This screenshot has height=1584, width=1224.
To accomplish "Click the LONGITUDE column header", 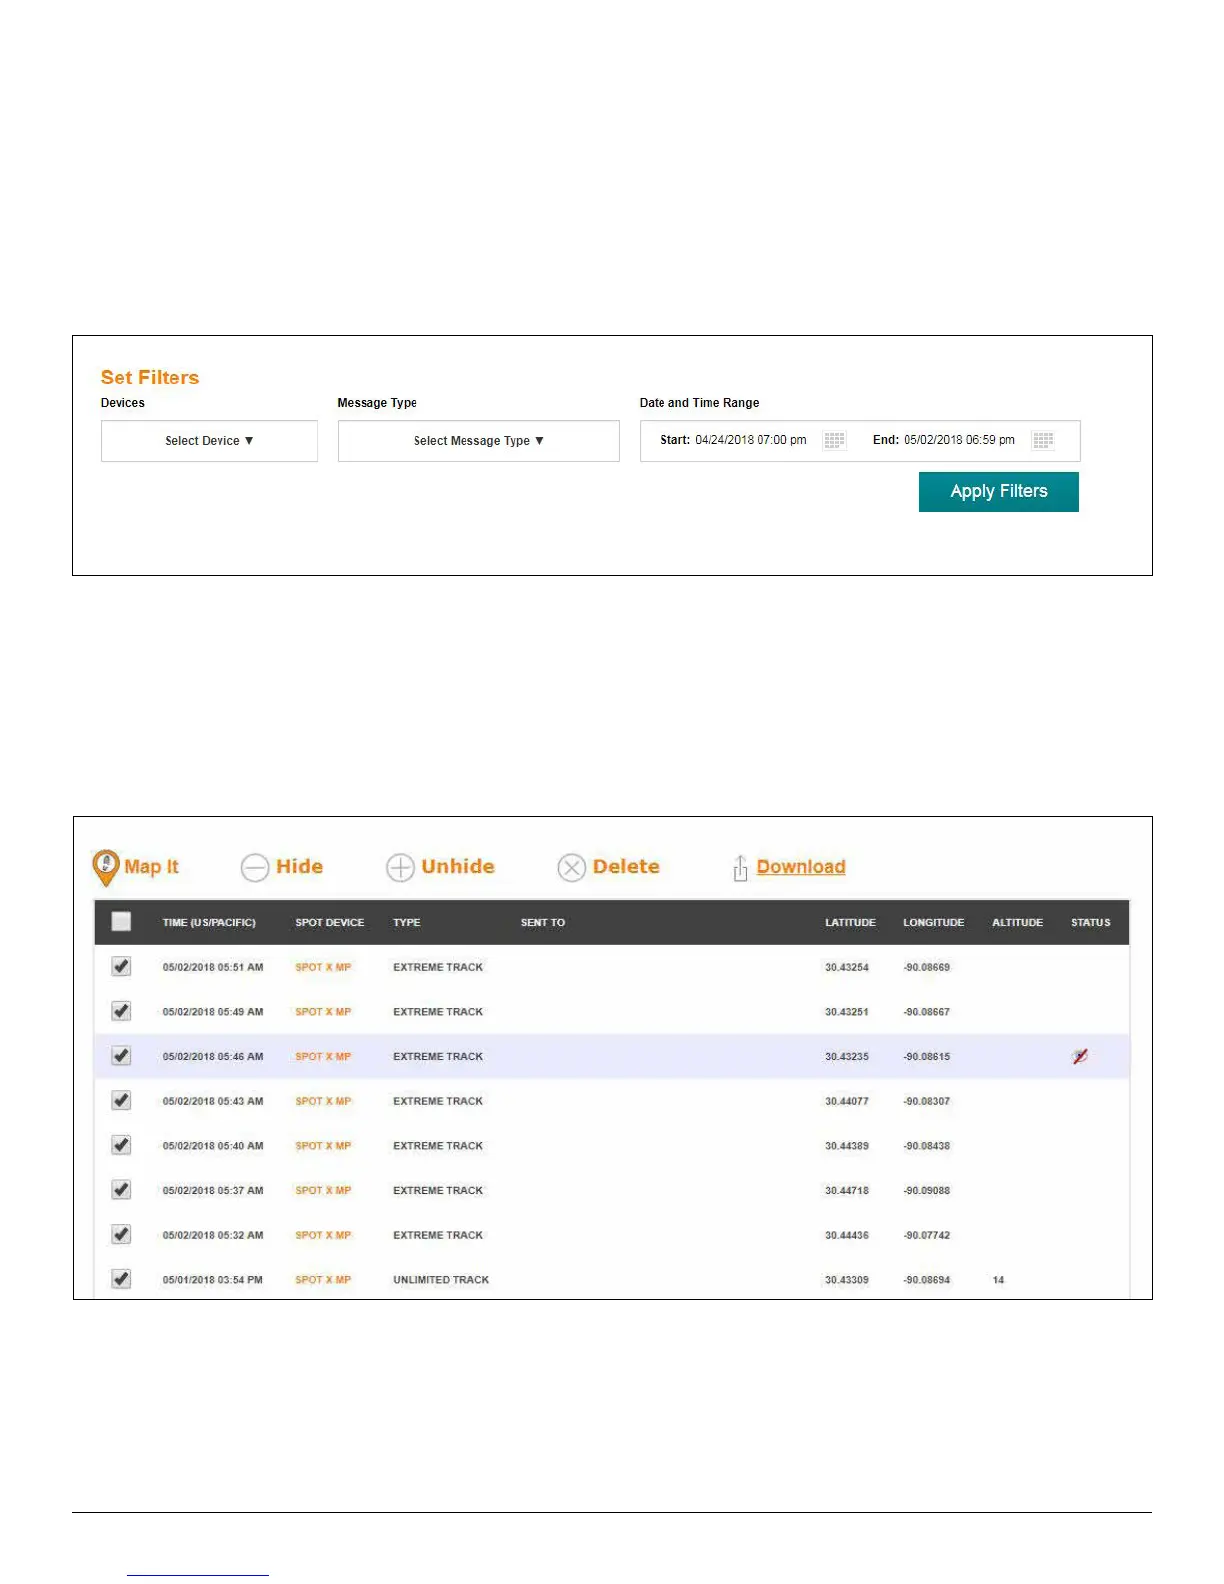I will click(x=934, y=922).
